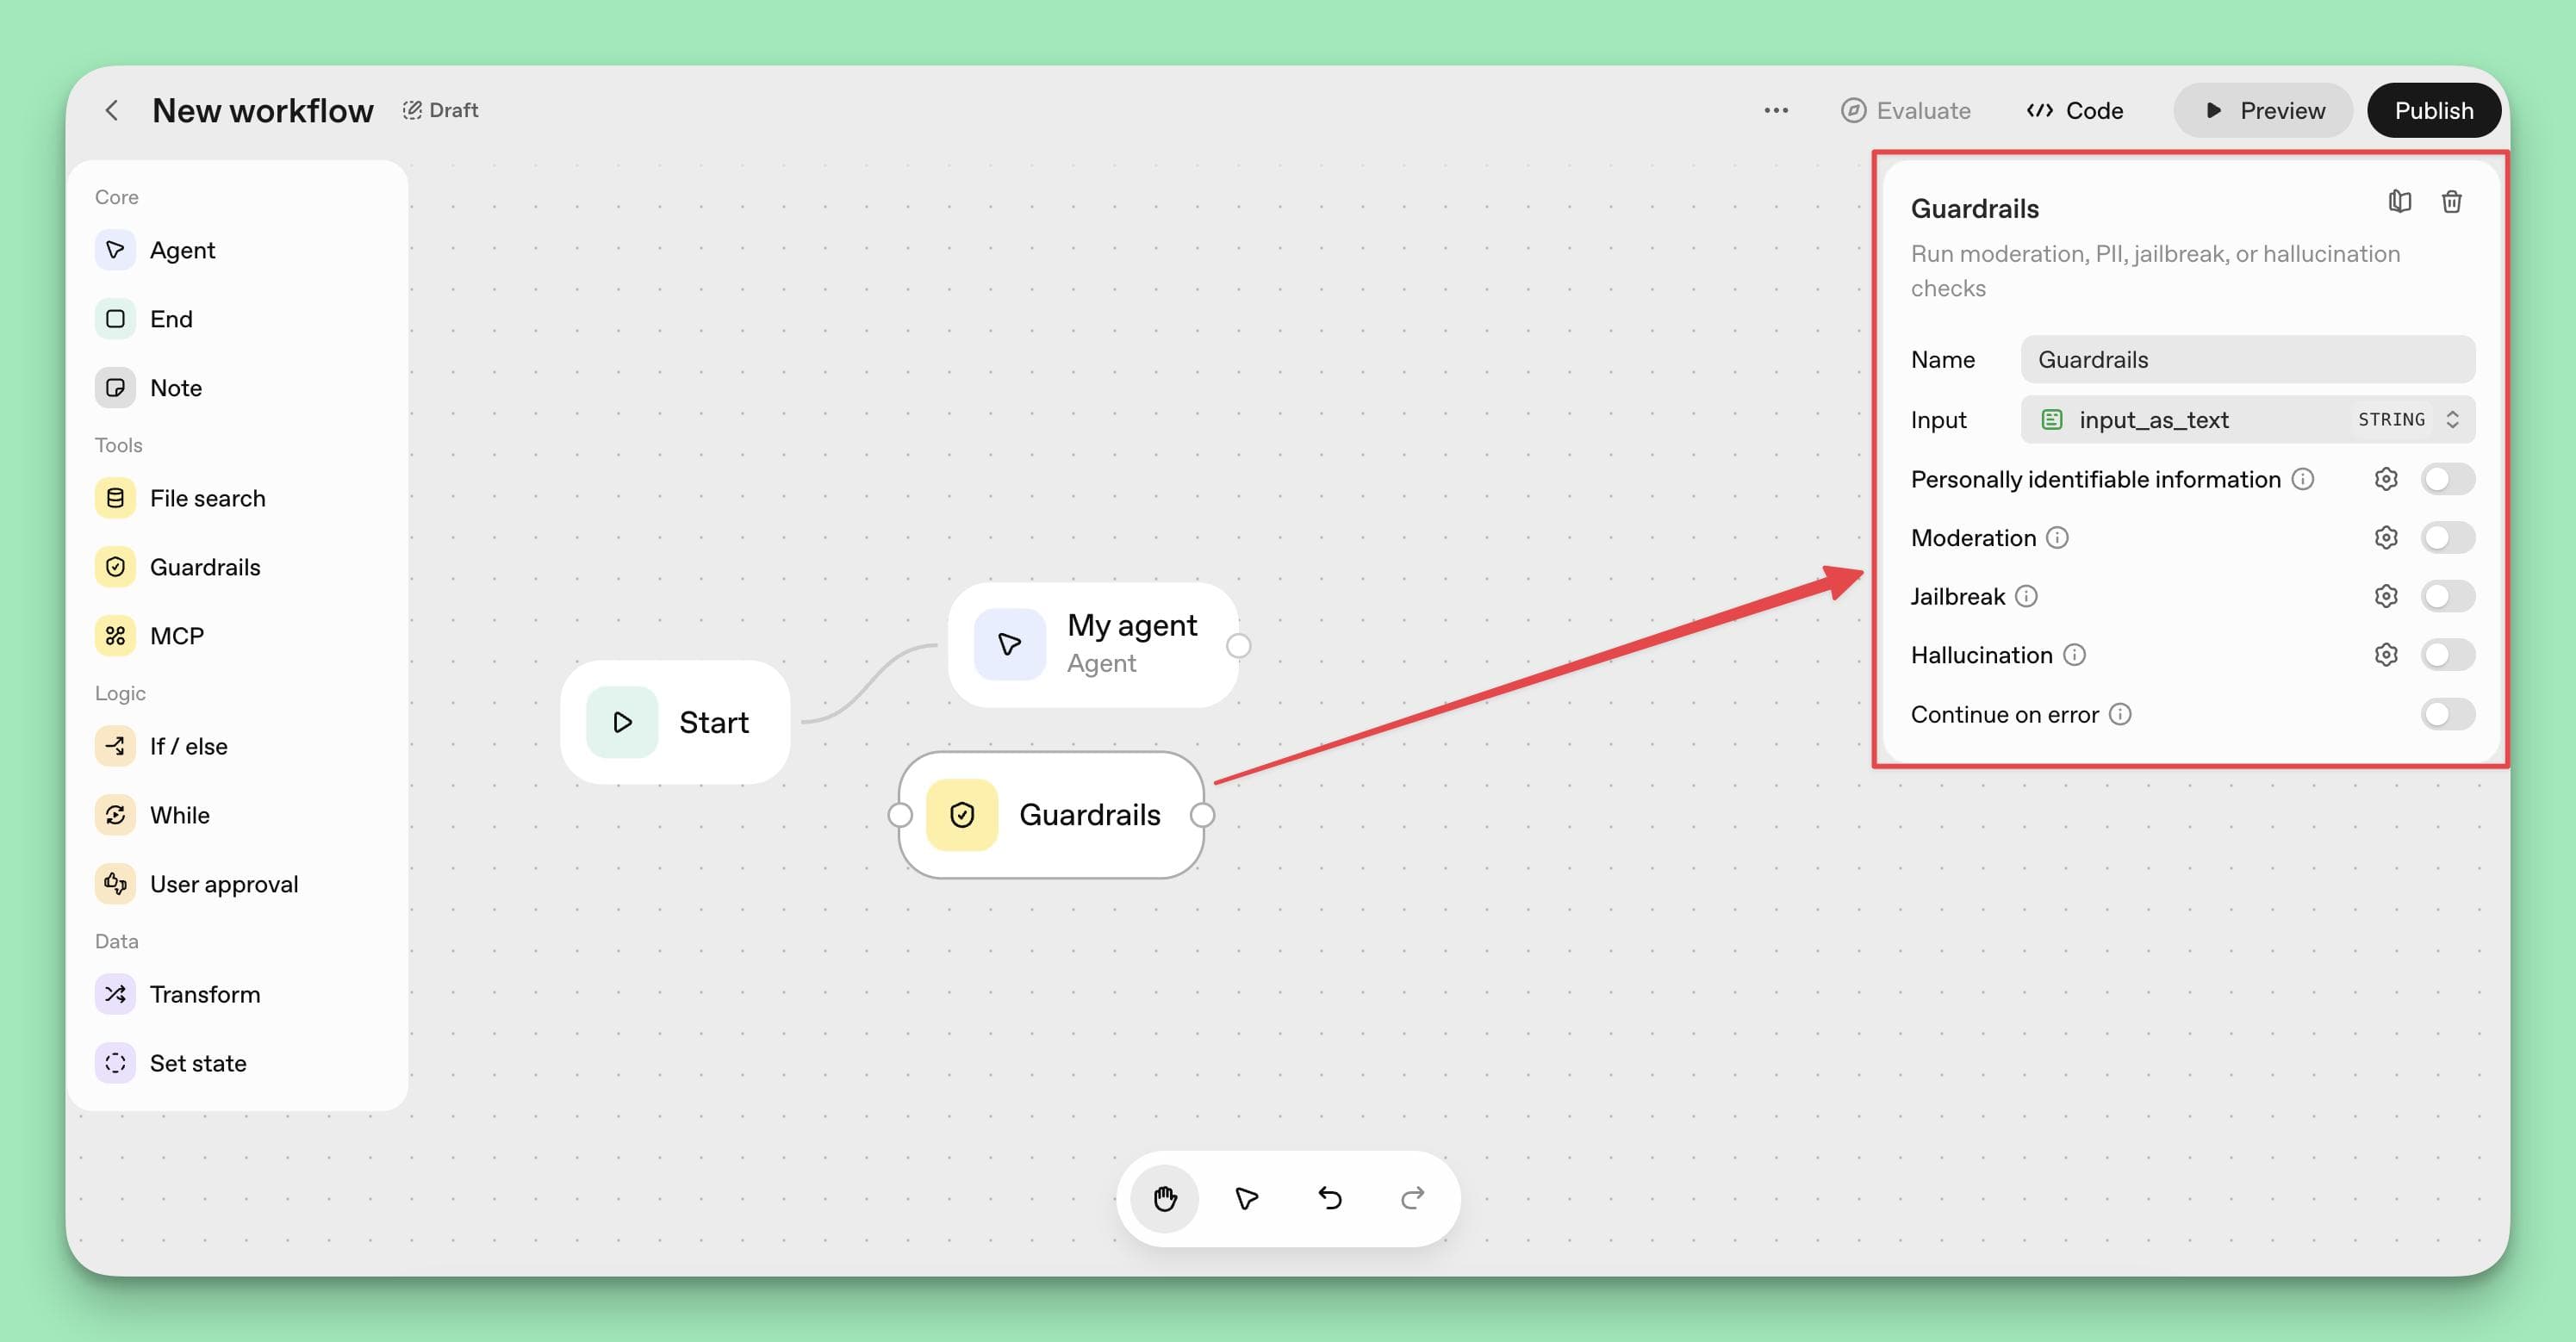The image size is (2576, 1342).
Task: Open settings gear next to Moderation check
Action: (2387, 537)
